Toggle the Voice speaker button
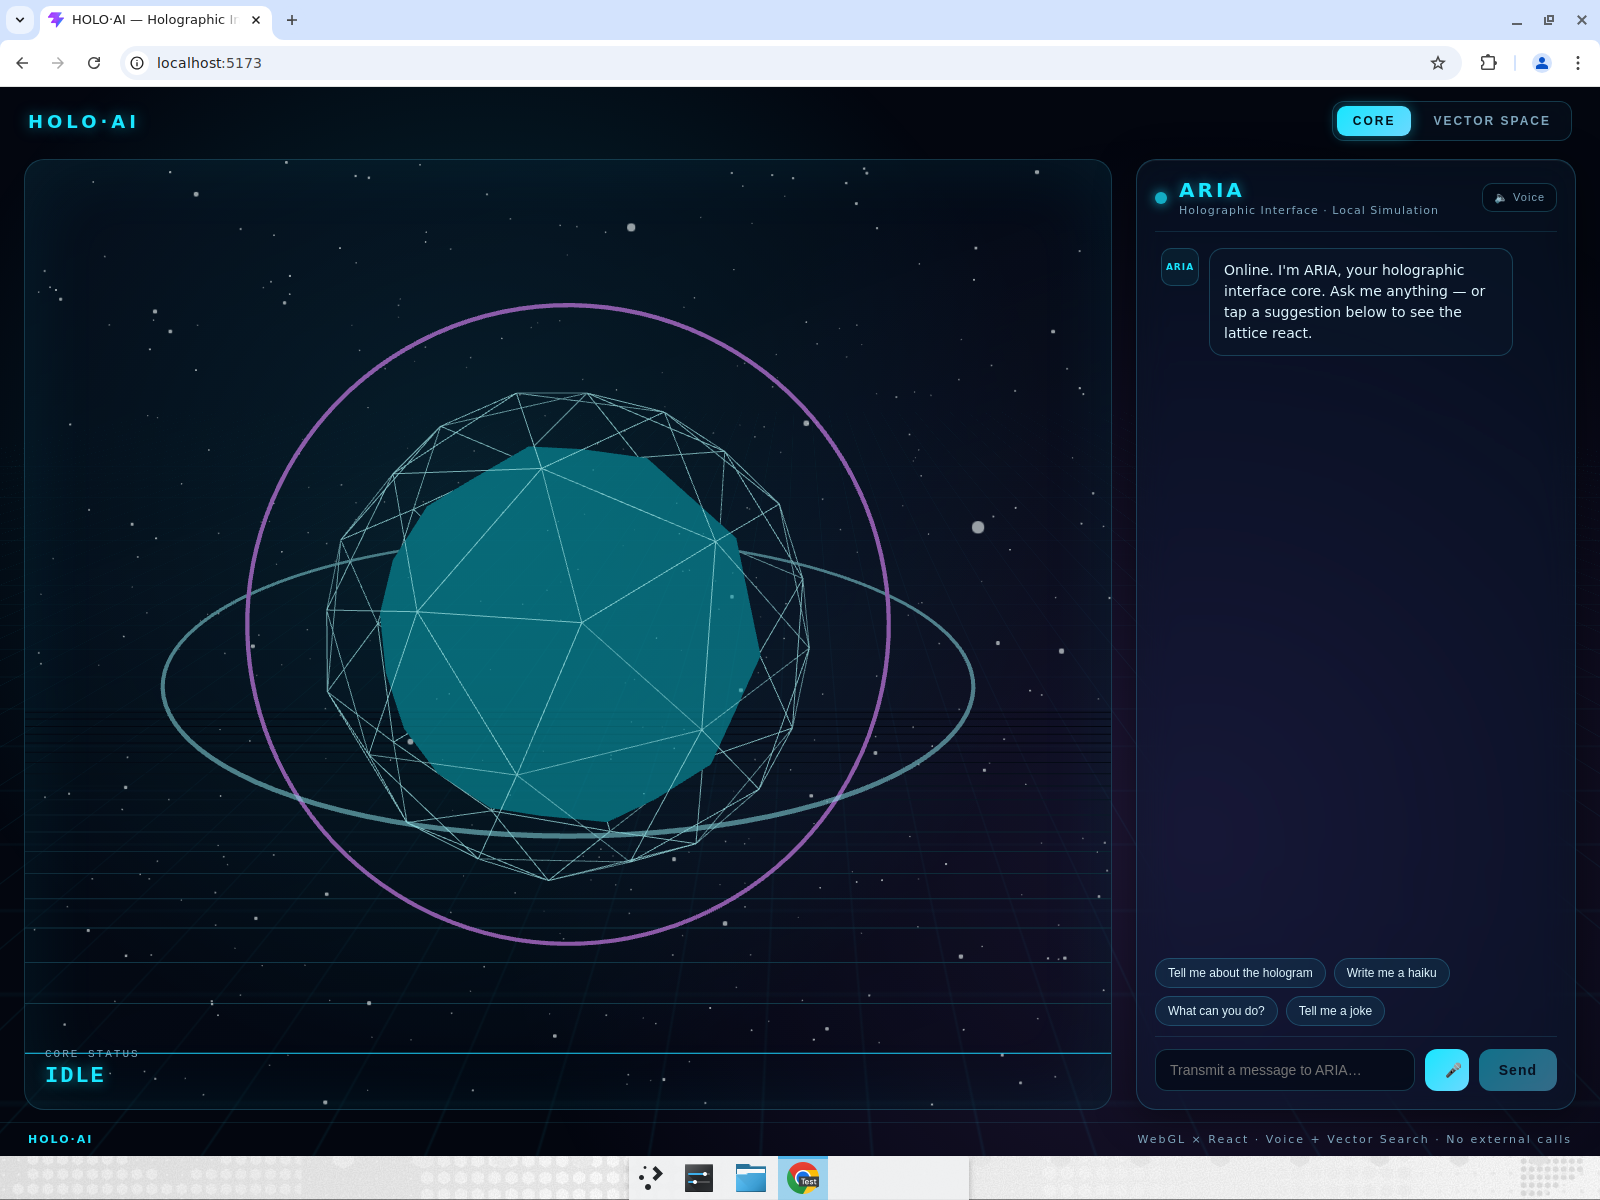Viewport: 1600px width, 1200px height. [1519, 198]
